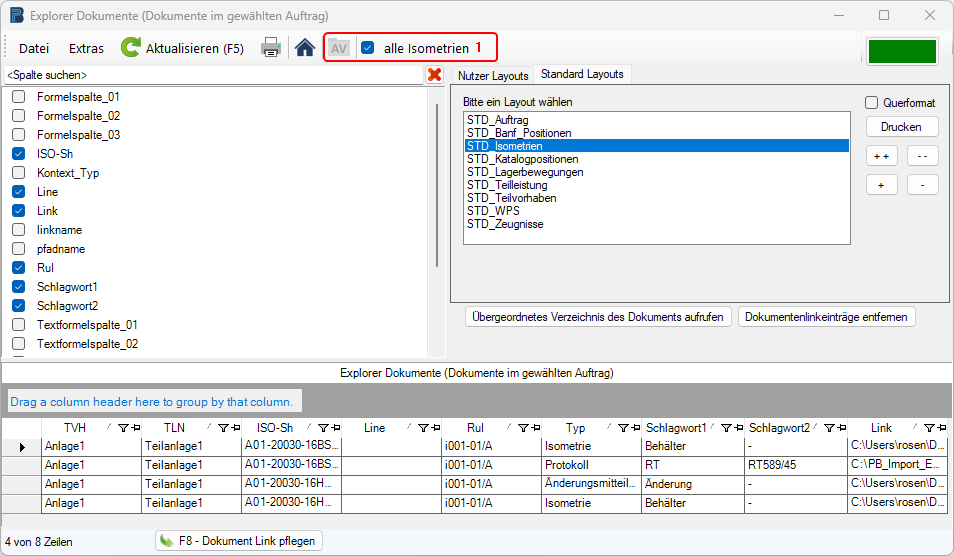This screenshot has width=954, height=556.
Task: Open filter dropdown on Schlagwort1 column
Action: click(x=725, y=428)
